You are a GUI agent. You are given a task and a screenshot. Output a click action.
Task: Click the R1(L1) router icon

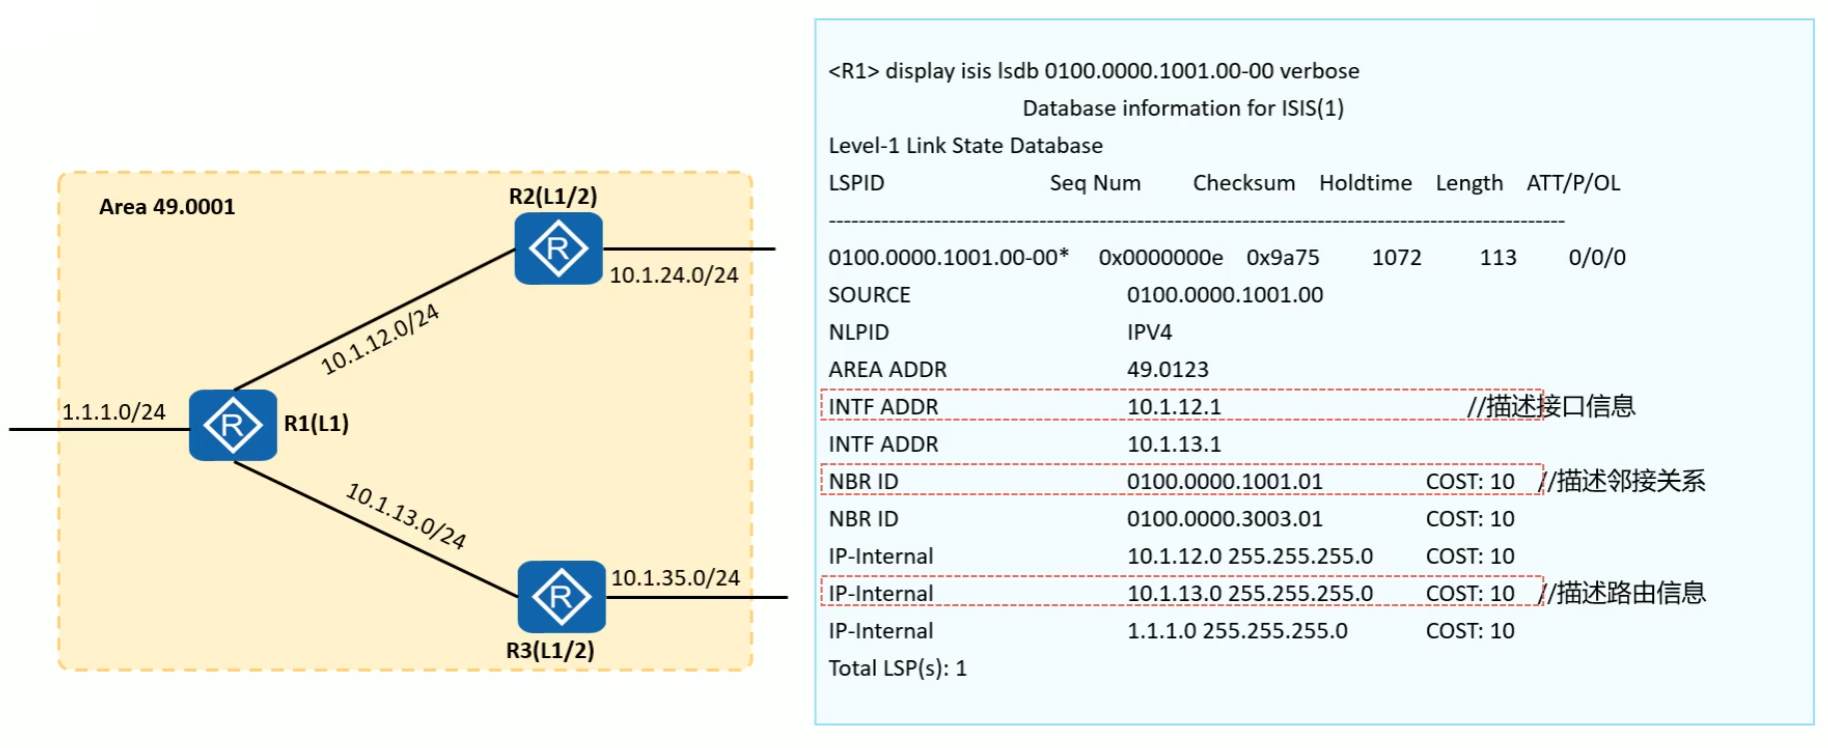pos(232,426)
